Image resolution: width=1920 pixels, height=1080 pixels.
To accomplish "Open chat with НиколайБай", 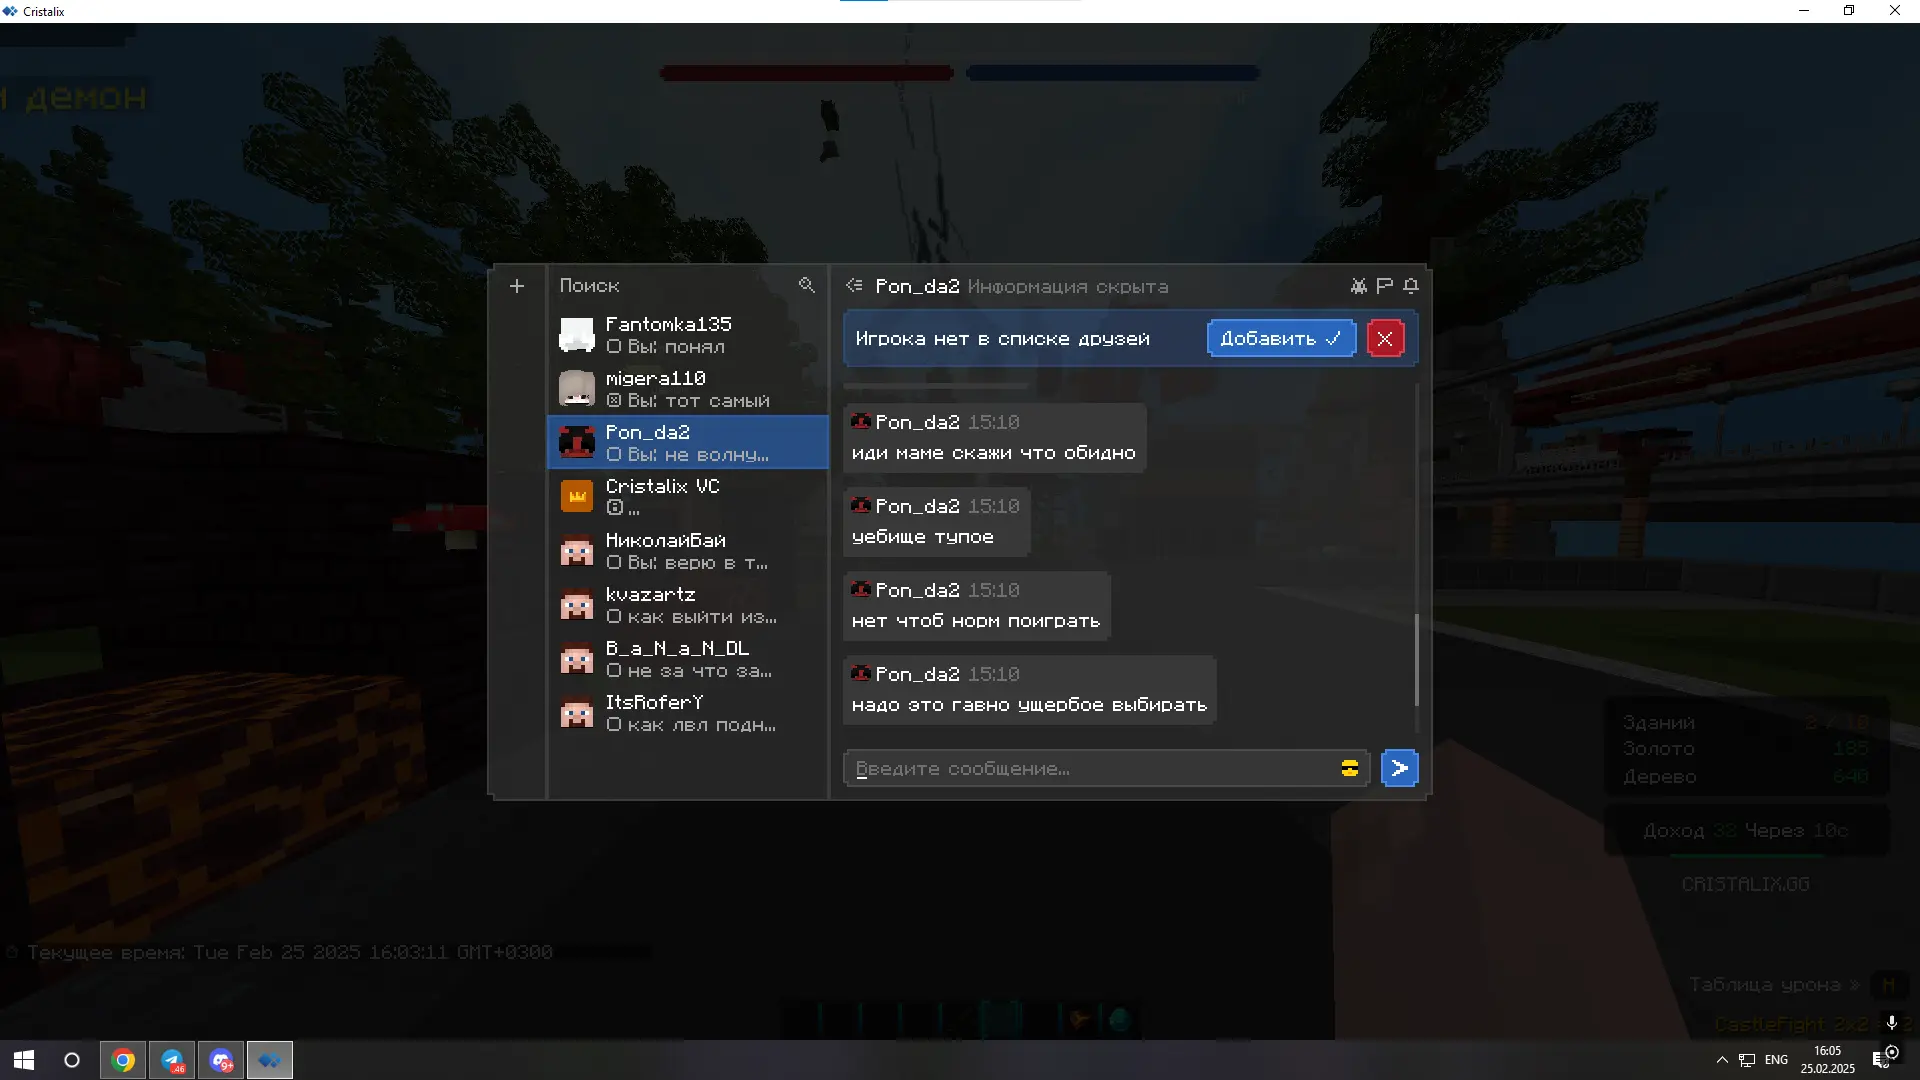I will [688, 550].
